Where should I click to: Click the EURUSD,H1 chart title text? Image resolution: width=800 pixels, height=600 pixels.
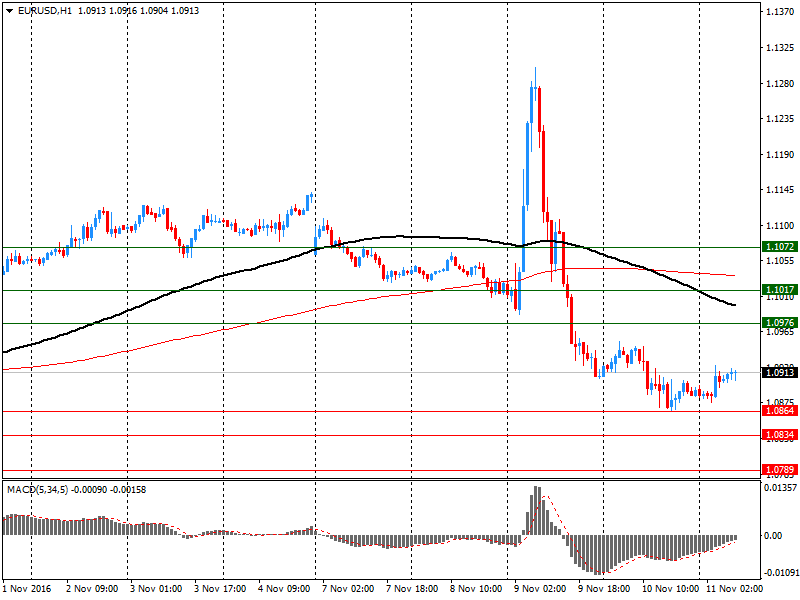point(45,11)
